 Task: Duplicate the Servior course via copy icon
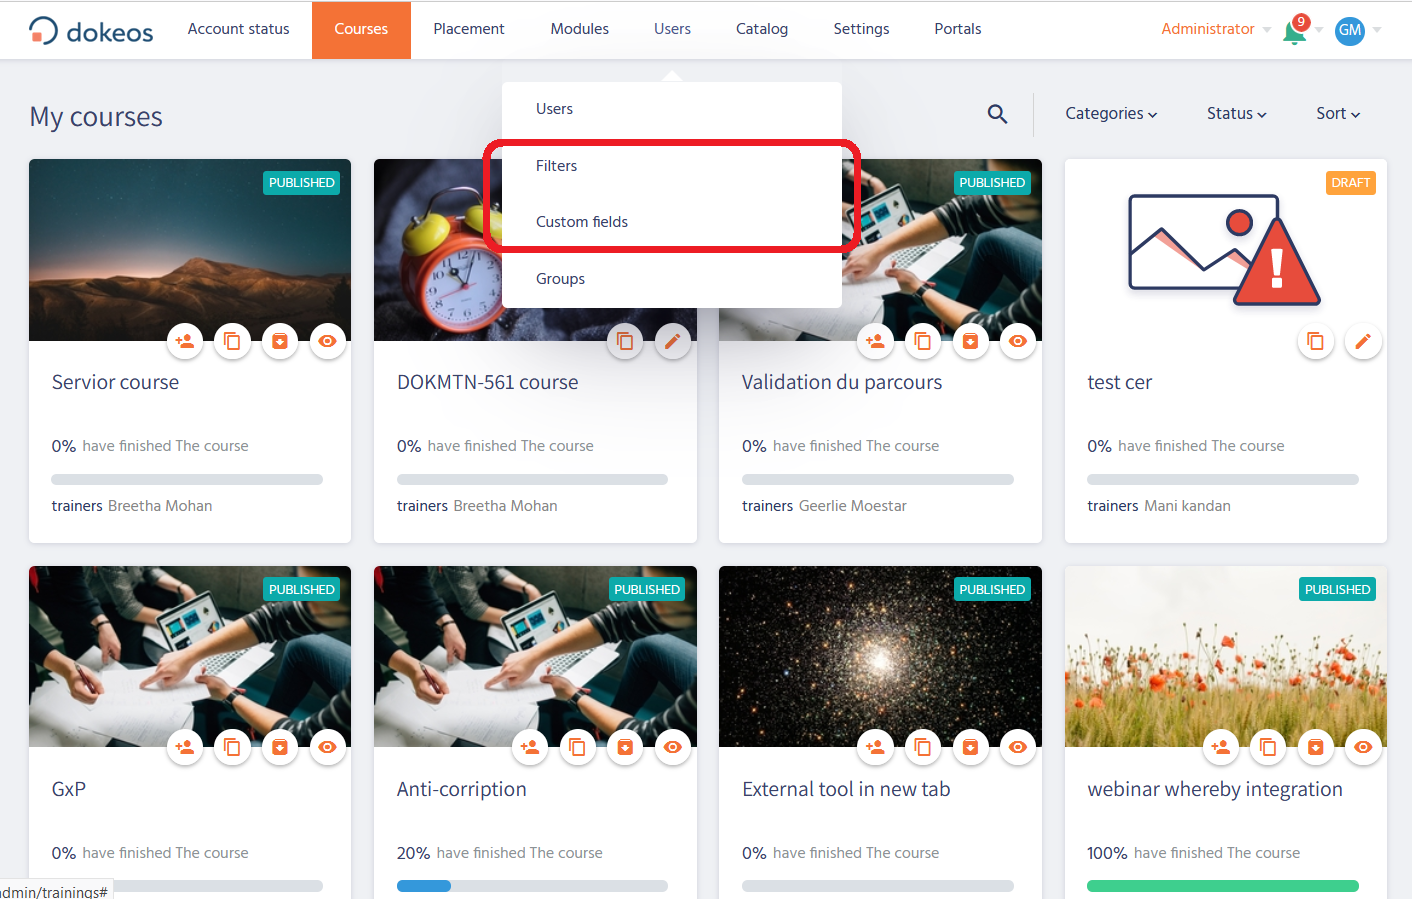point(232,341)
